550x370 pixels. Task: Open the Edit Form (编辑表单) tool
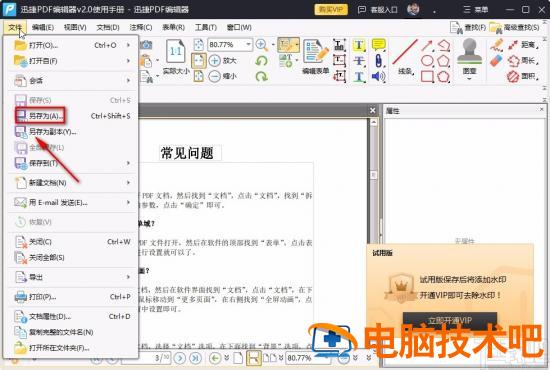(316, 57)
